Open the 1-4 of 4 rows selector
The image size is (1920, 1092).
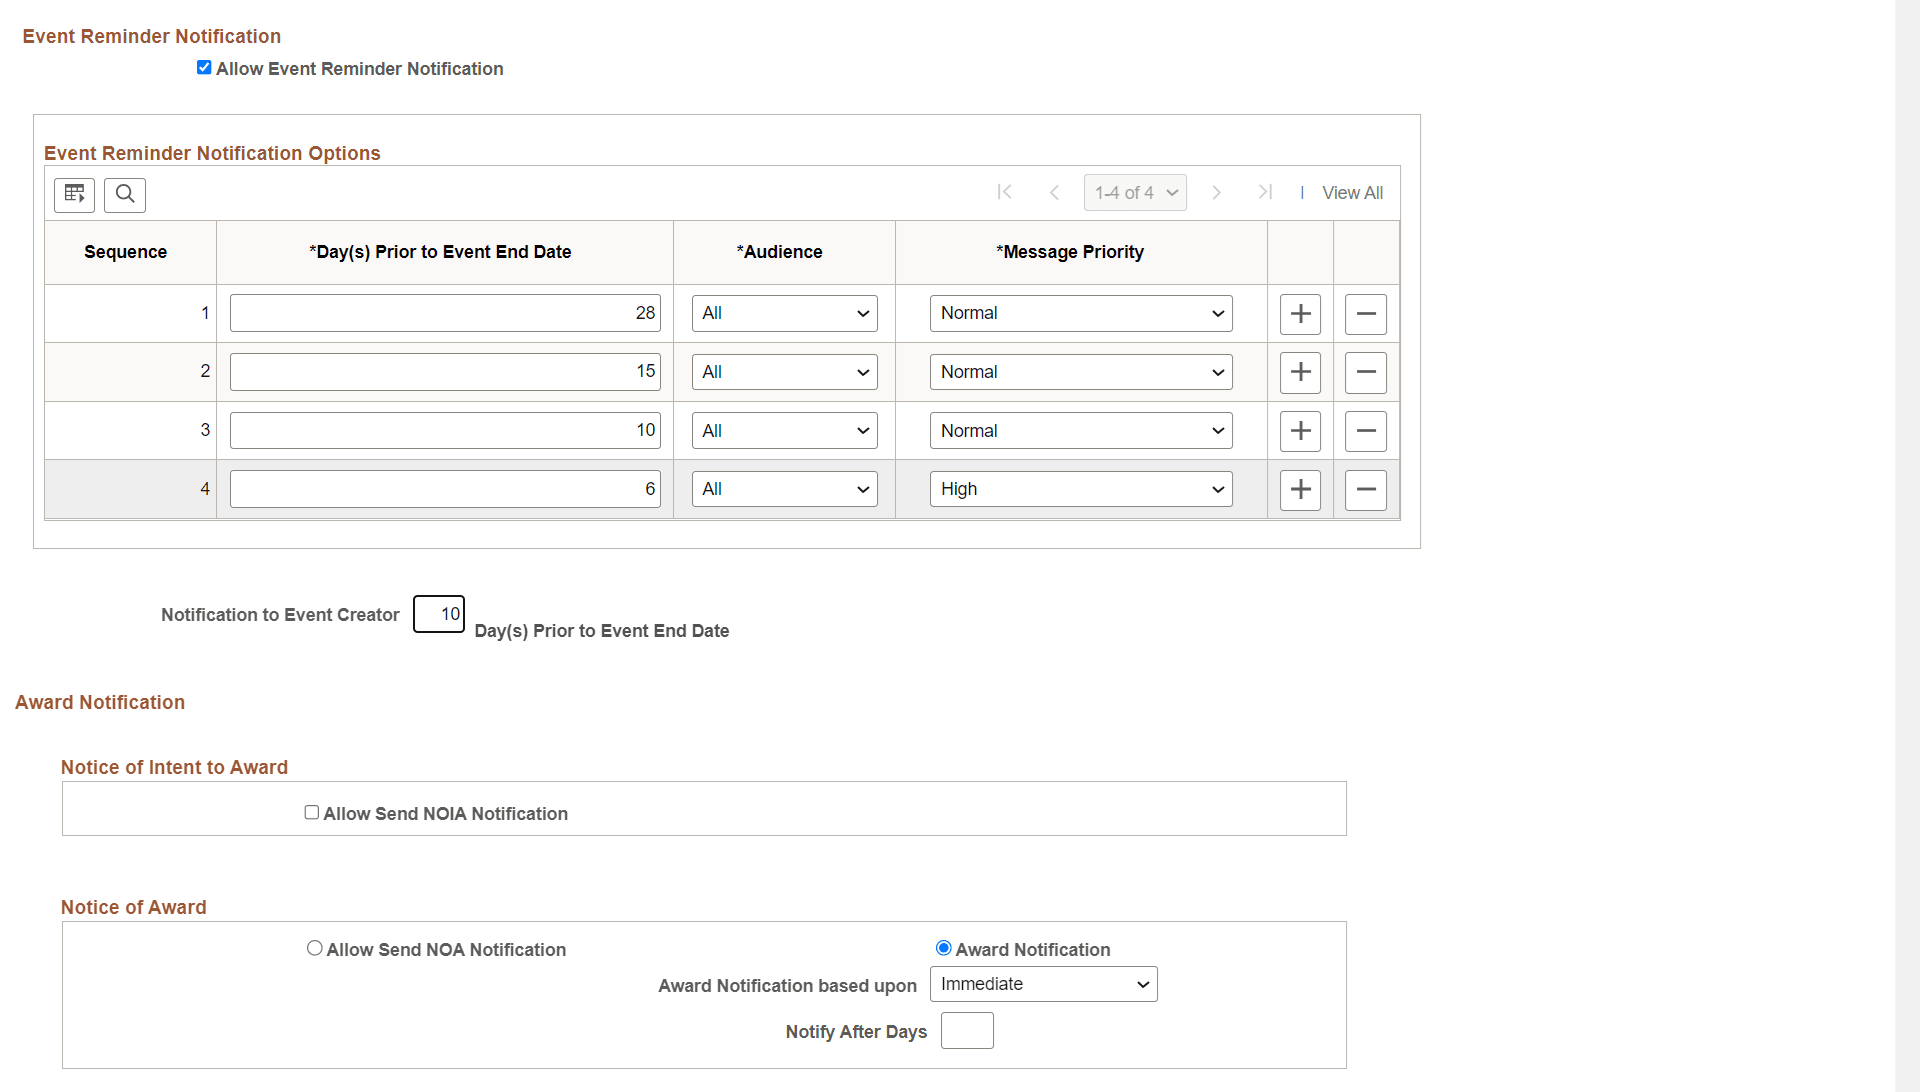point(1135,193)
